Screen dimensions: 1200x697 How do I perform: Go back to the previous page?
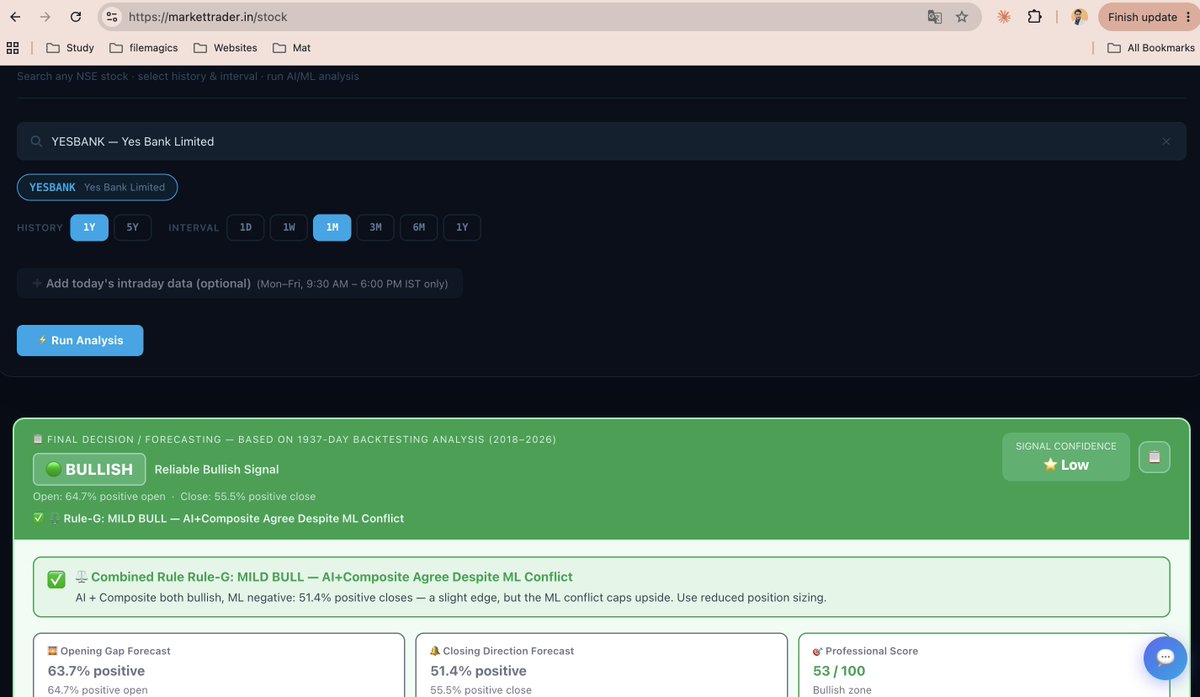14,17
